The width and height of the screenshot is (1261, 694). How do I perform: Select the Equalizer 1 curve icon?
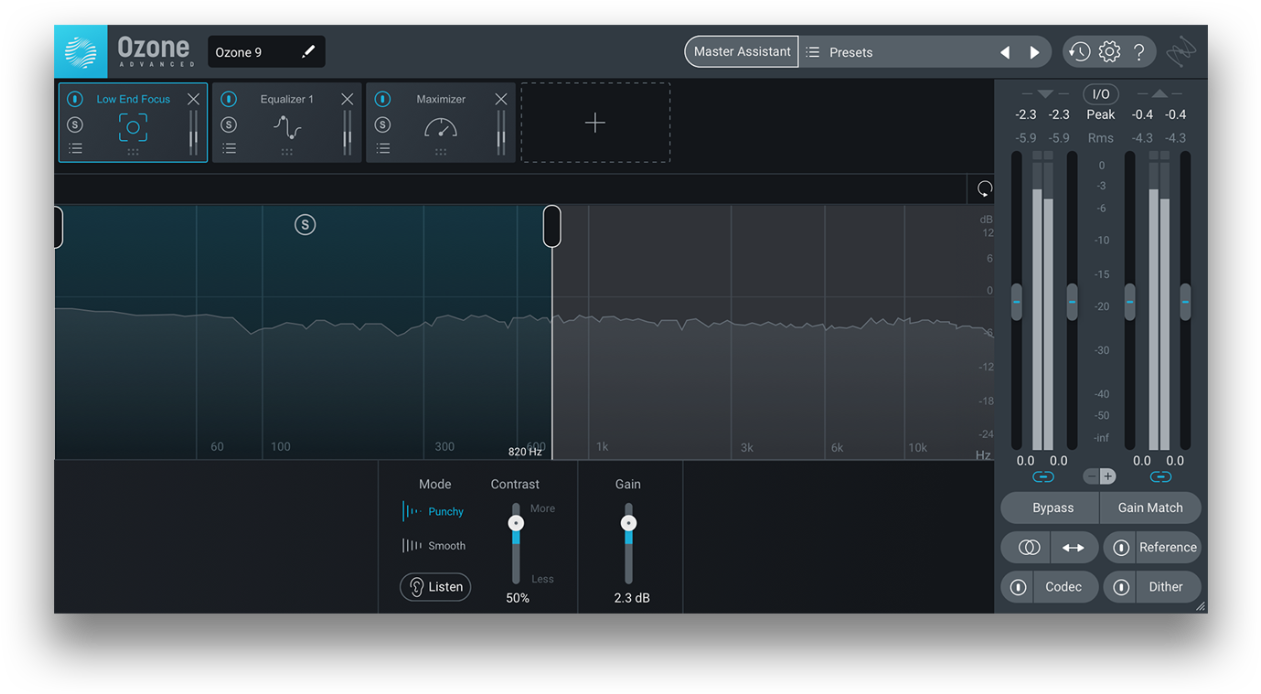point(287,127)
